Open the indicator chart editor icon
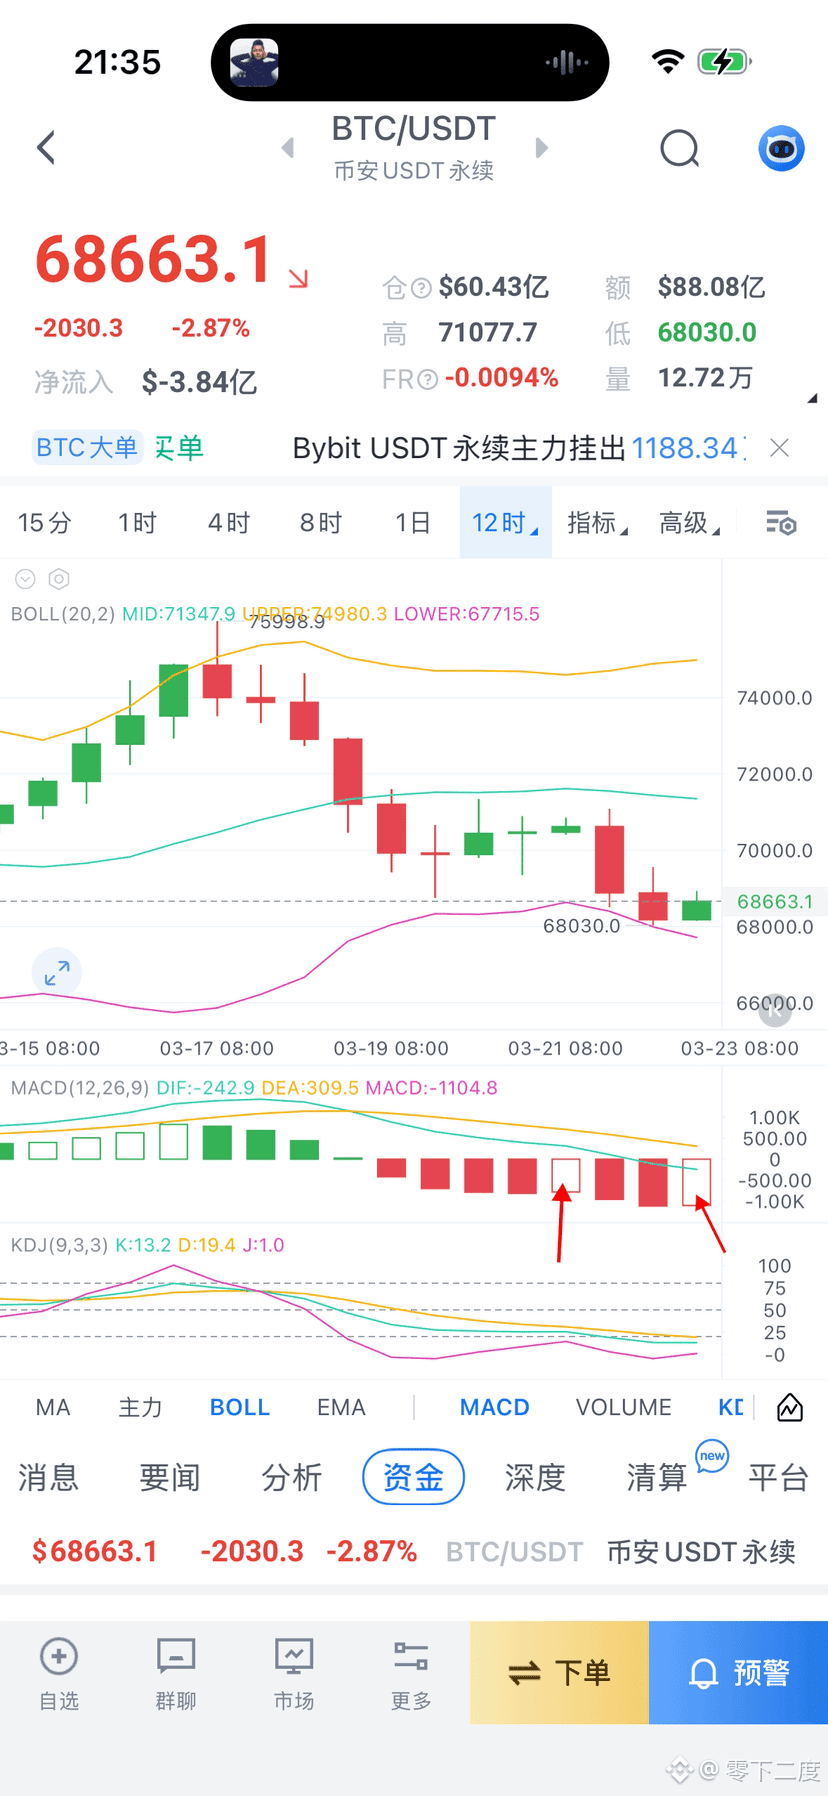 pyautogui.click(x=790, y=1408)
